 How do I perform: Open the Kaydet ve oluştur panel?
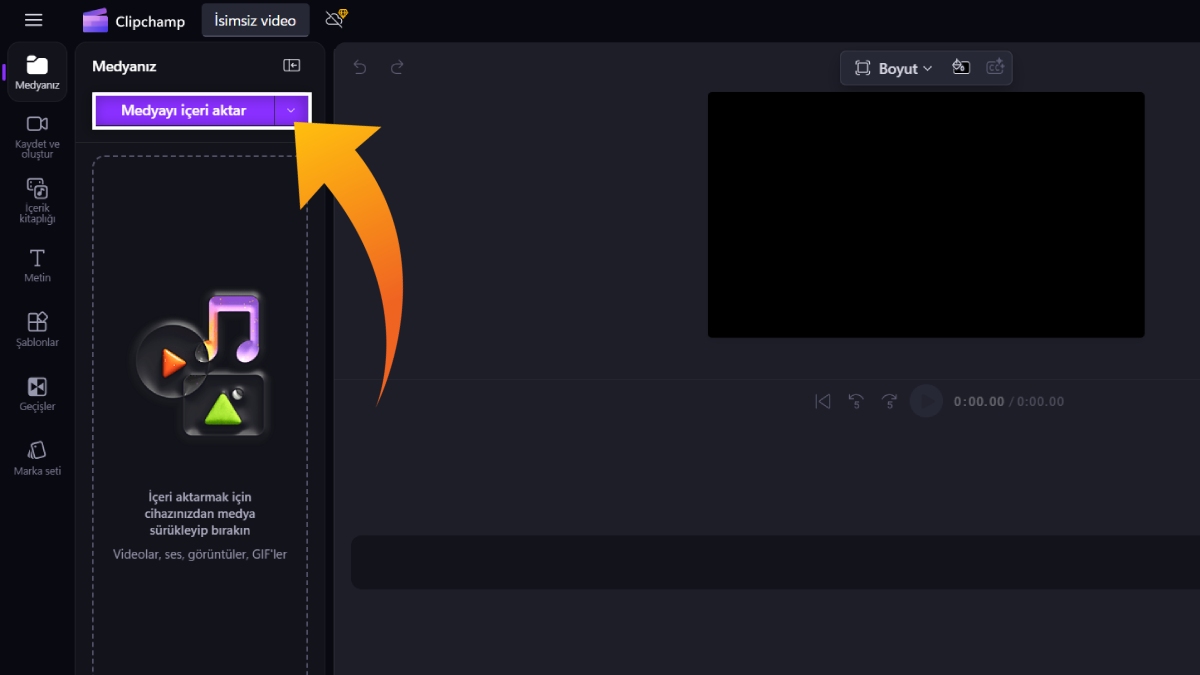pos(37,135)
